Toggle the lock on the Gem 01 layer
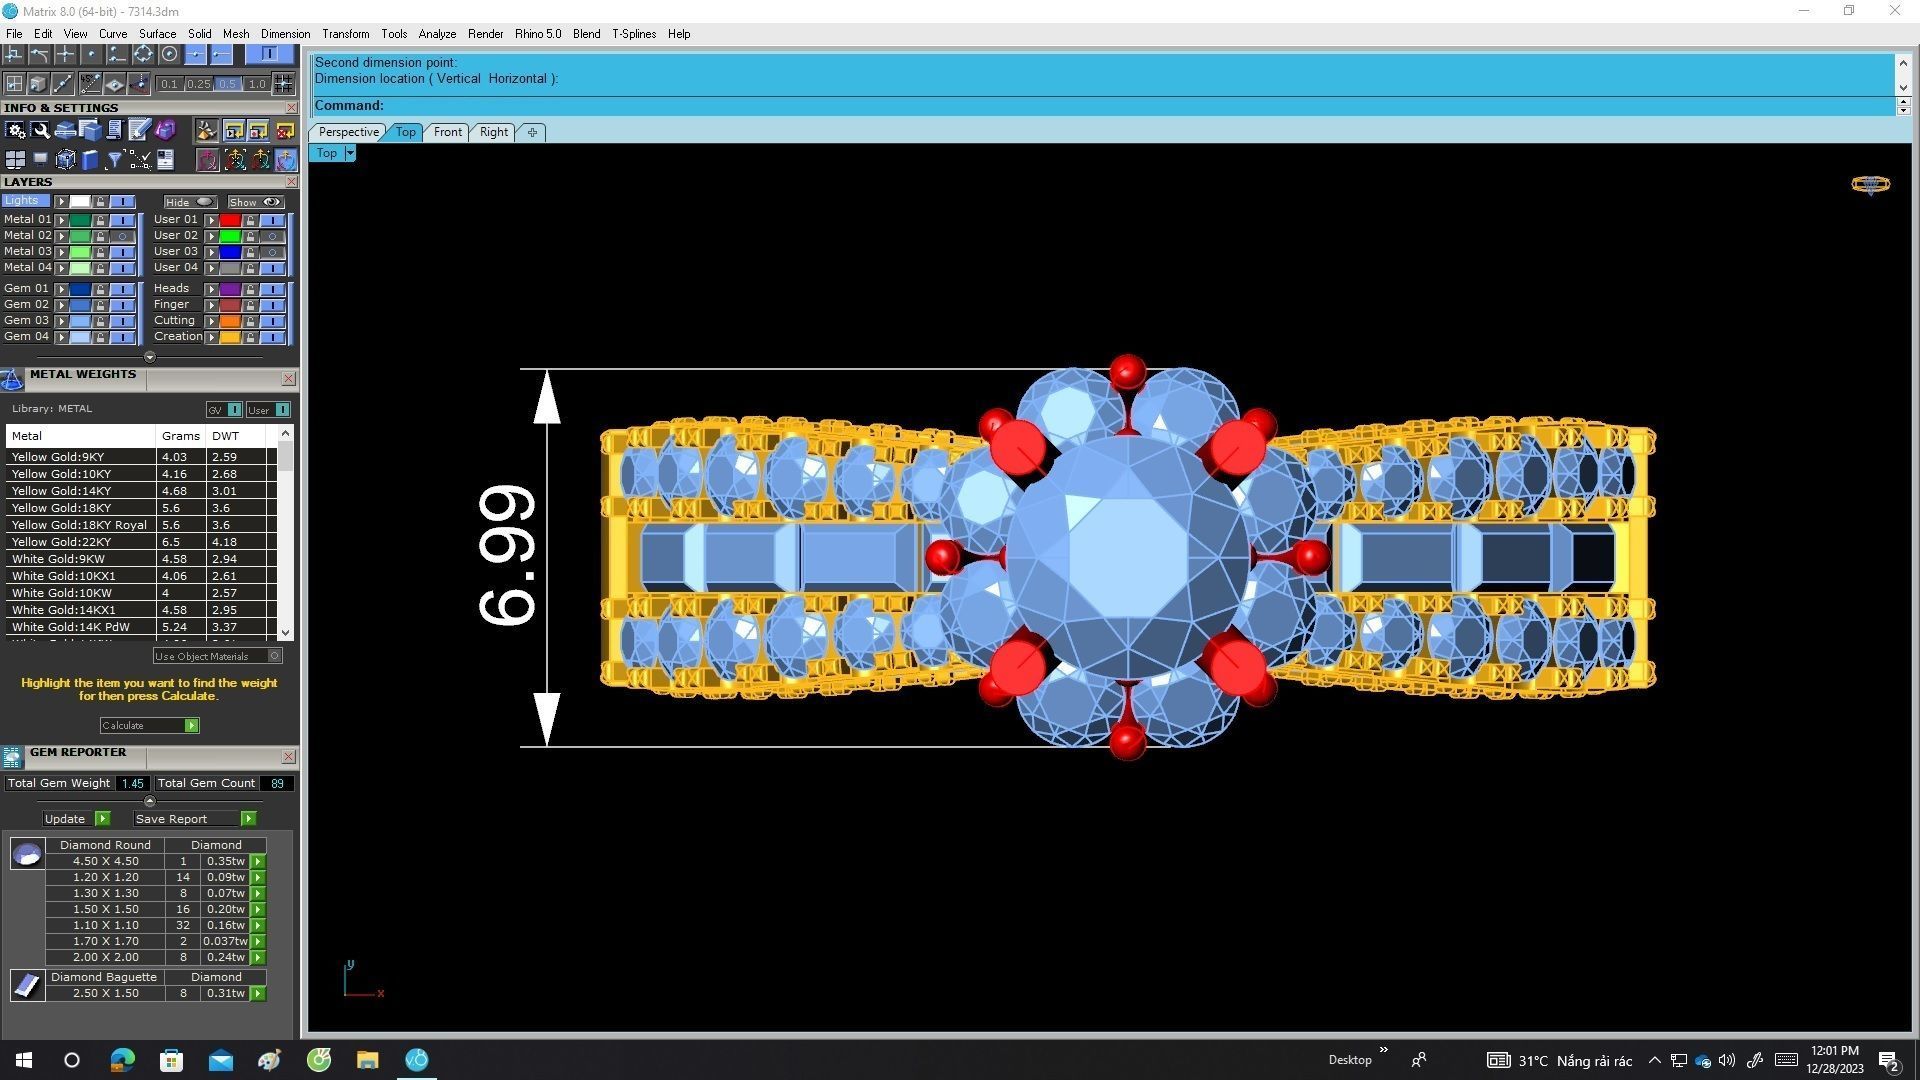 [x=100, y=289]
